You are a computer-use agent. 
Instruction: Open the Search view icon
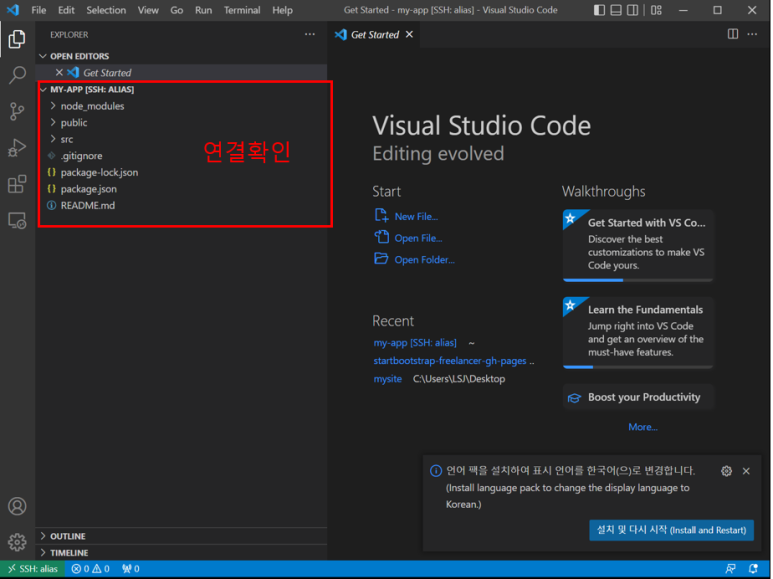pos(17,75)
